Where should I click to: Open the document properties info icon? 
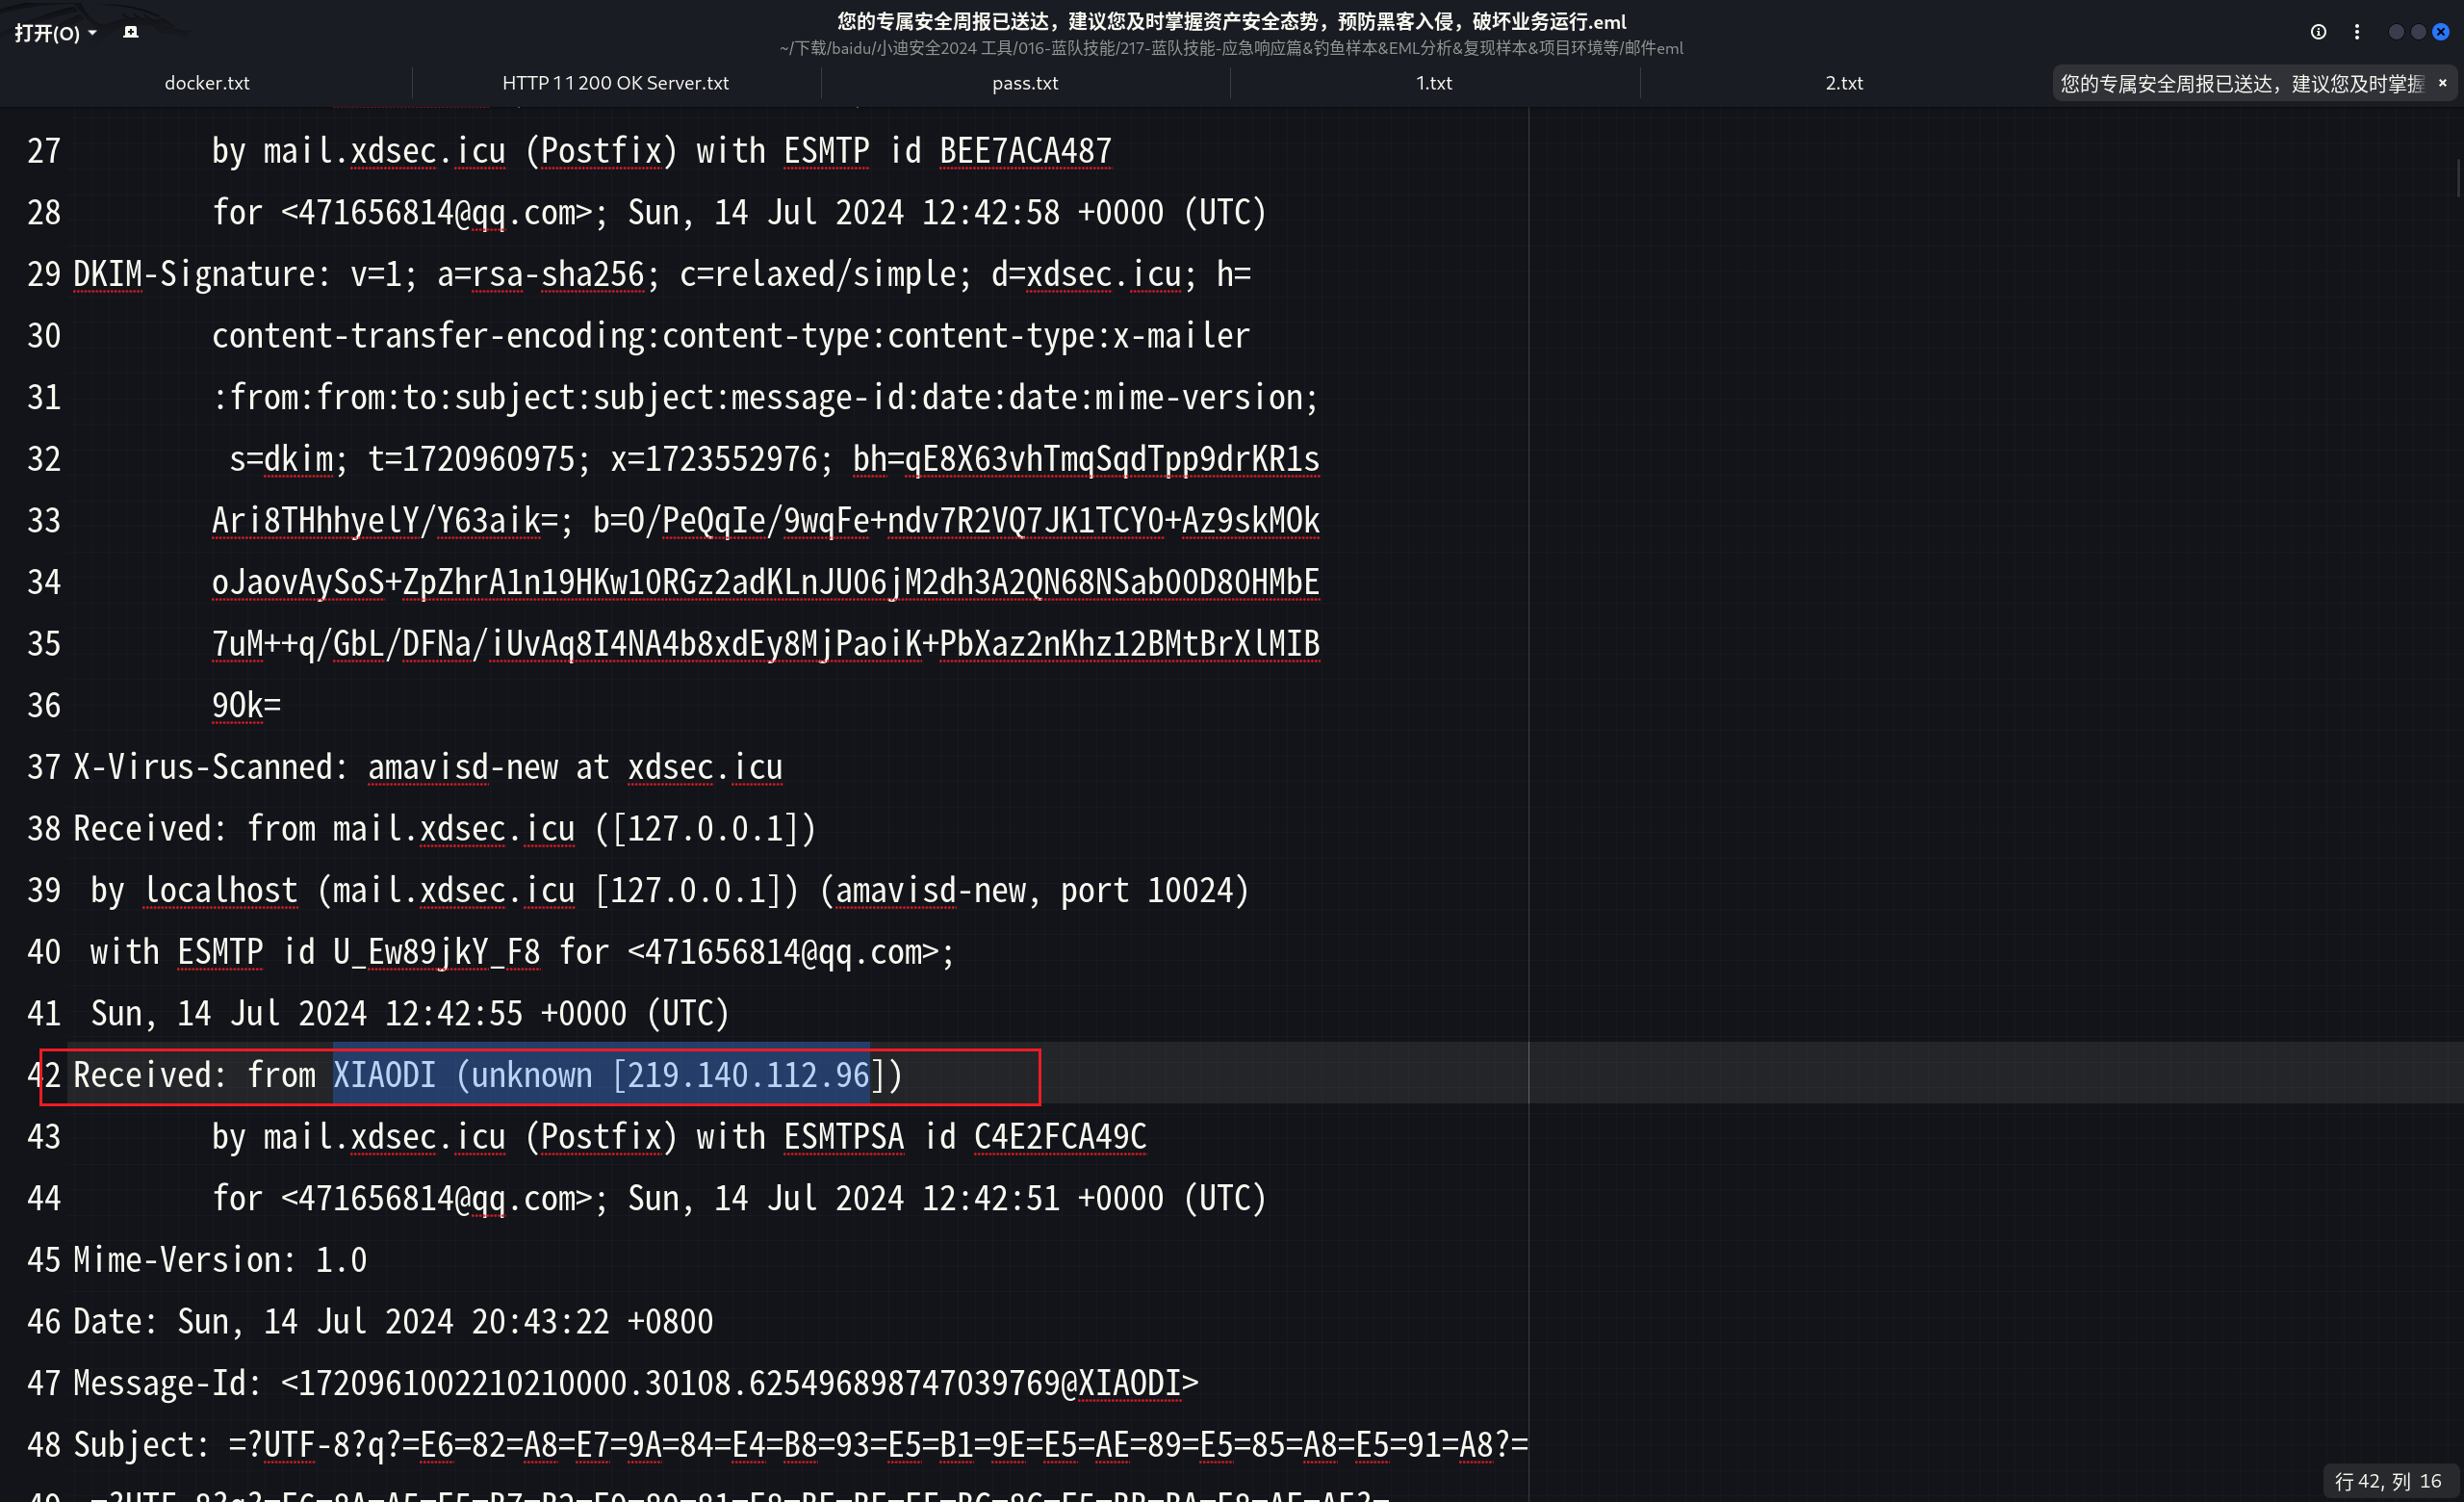coord(2318,32)
